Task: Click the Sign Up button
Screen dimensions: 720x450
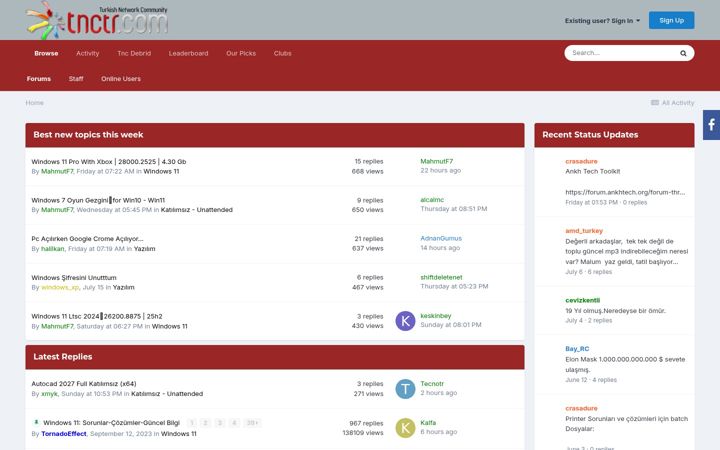Action: click(671, 20)
